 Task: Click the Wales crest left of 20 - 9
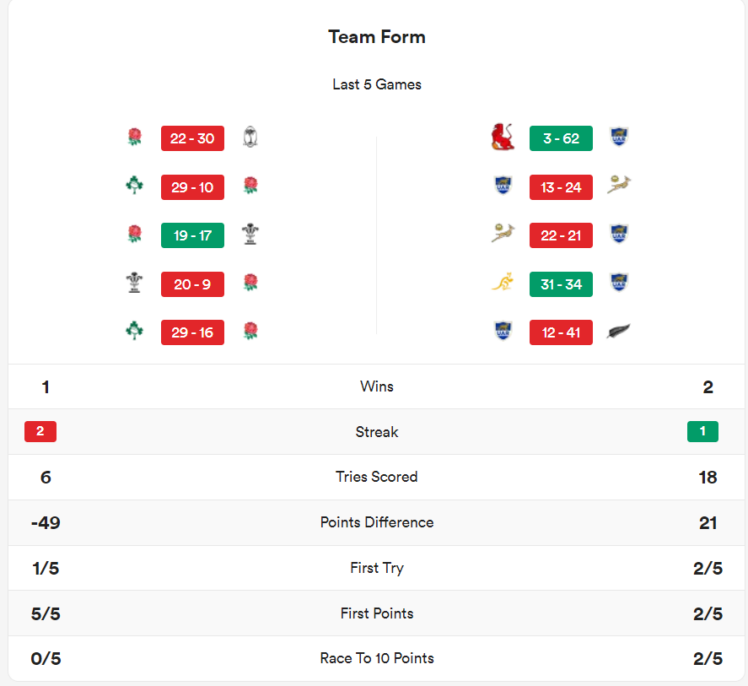click(x=134, y=283)
